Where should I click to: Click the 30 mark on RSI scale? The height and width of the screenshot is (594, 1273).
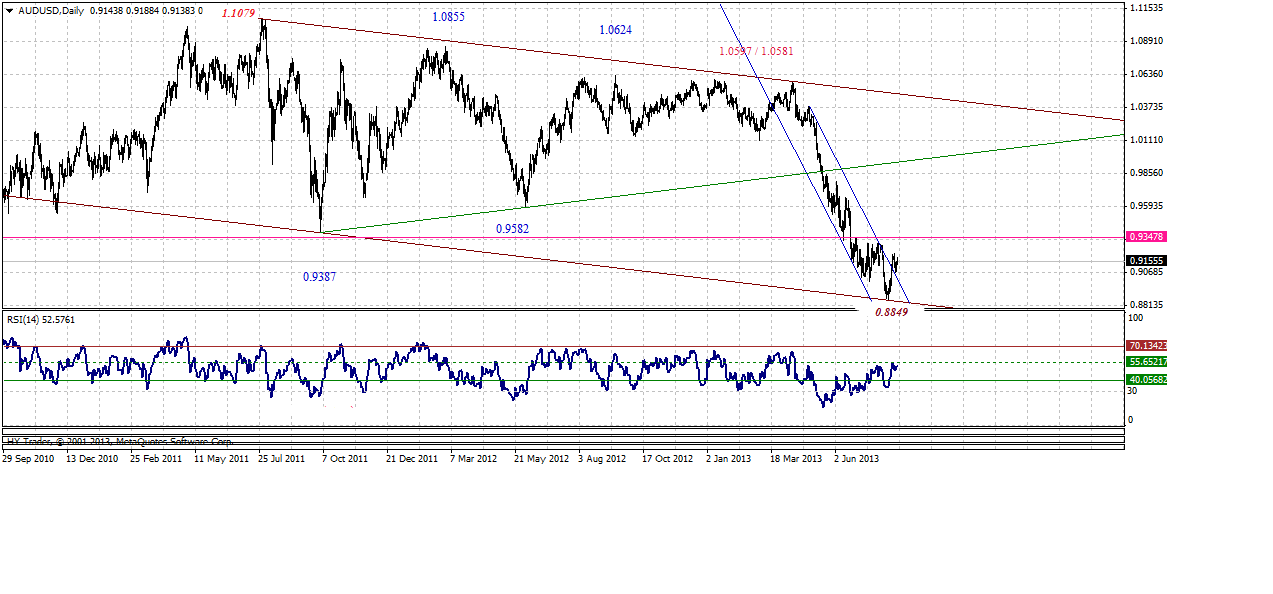coord(1133,391)
